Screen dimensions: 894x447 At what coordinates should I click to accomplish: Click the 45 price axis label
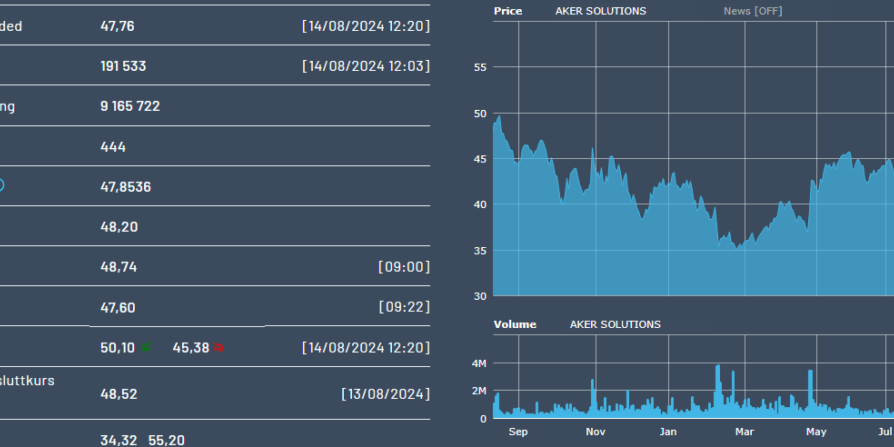[480, 159]
